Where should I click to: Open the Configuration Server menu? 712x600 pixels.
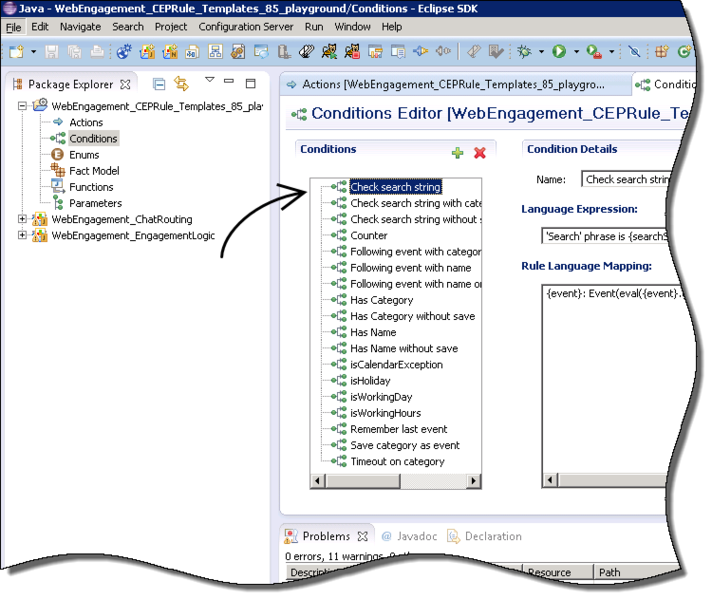246,27
